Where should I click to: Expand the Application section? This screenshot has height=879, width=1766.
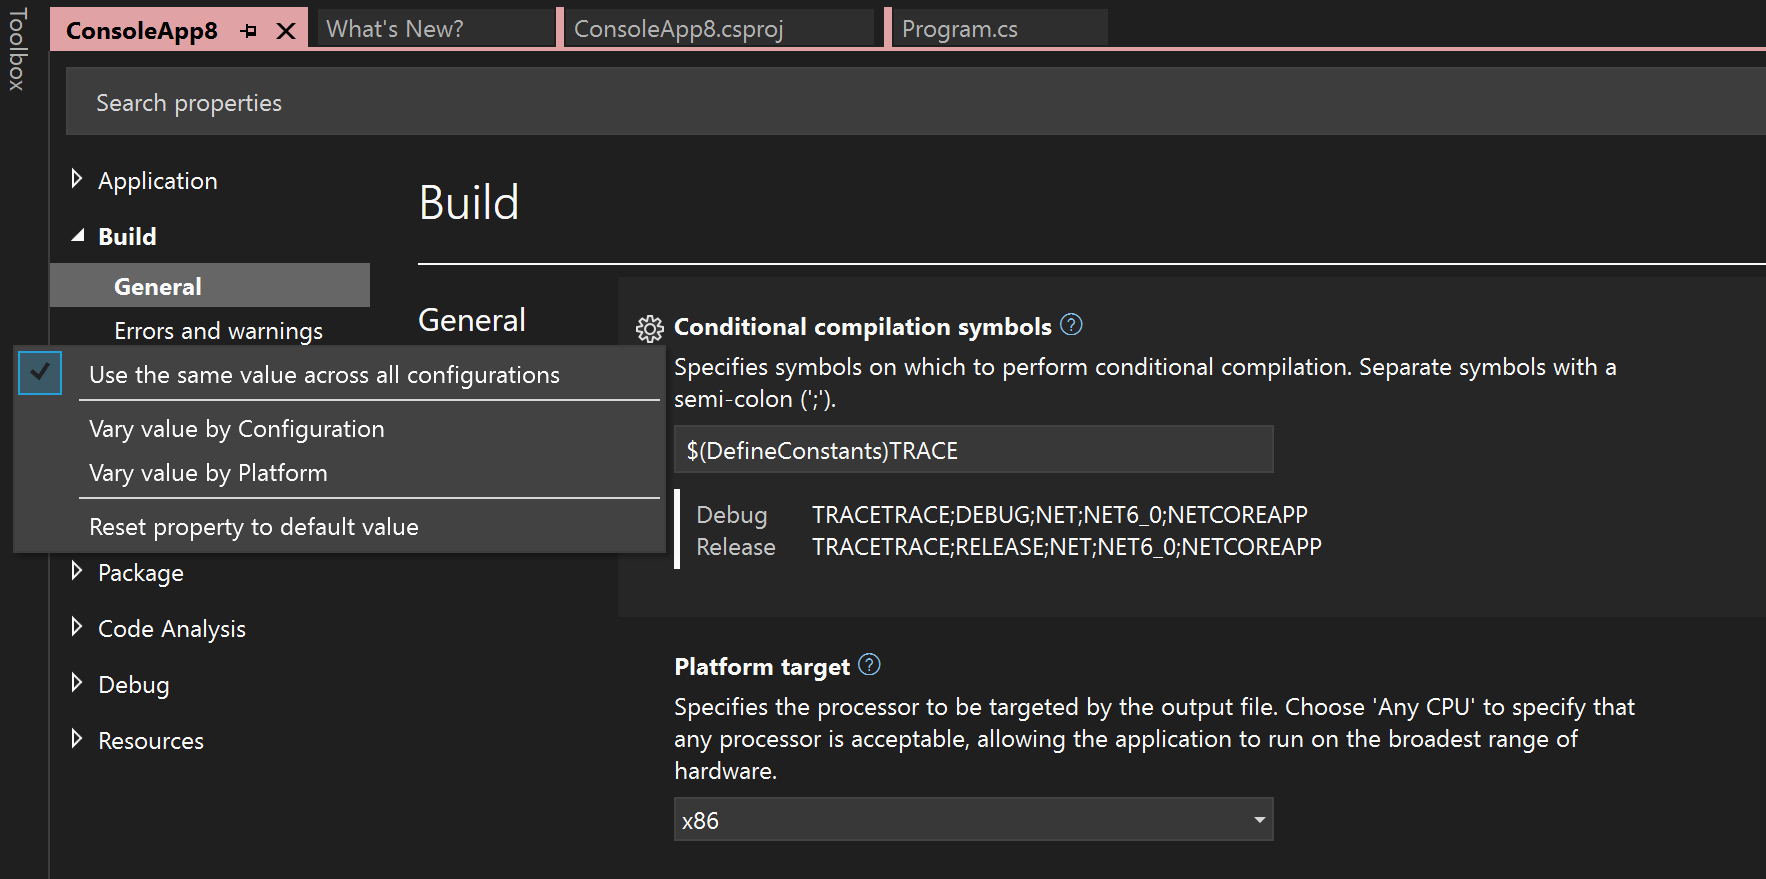[77, 180]
